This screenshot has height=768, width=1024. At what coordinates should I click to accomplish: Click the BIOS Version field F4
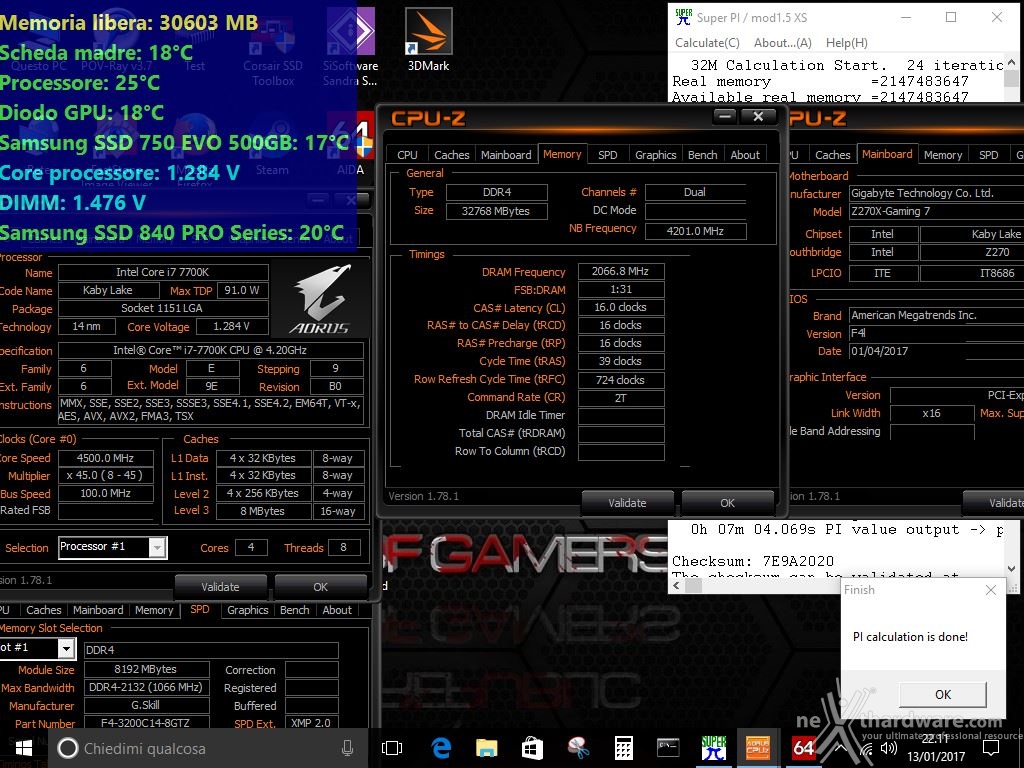point(936,333)
